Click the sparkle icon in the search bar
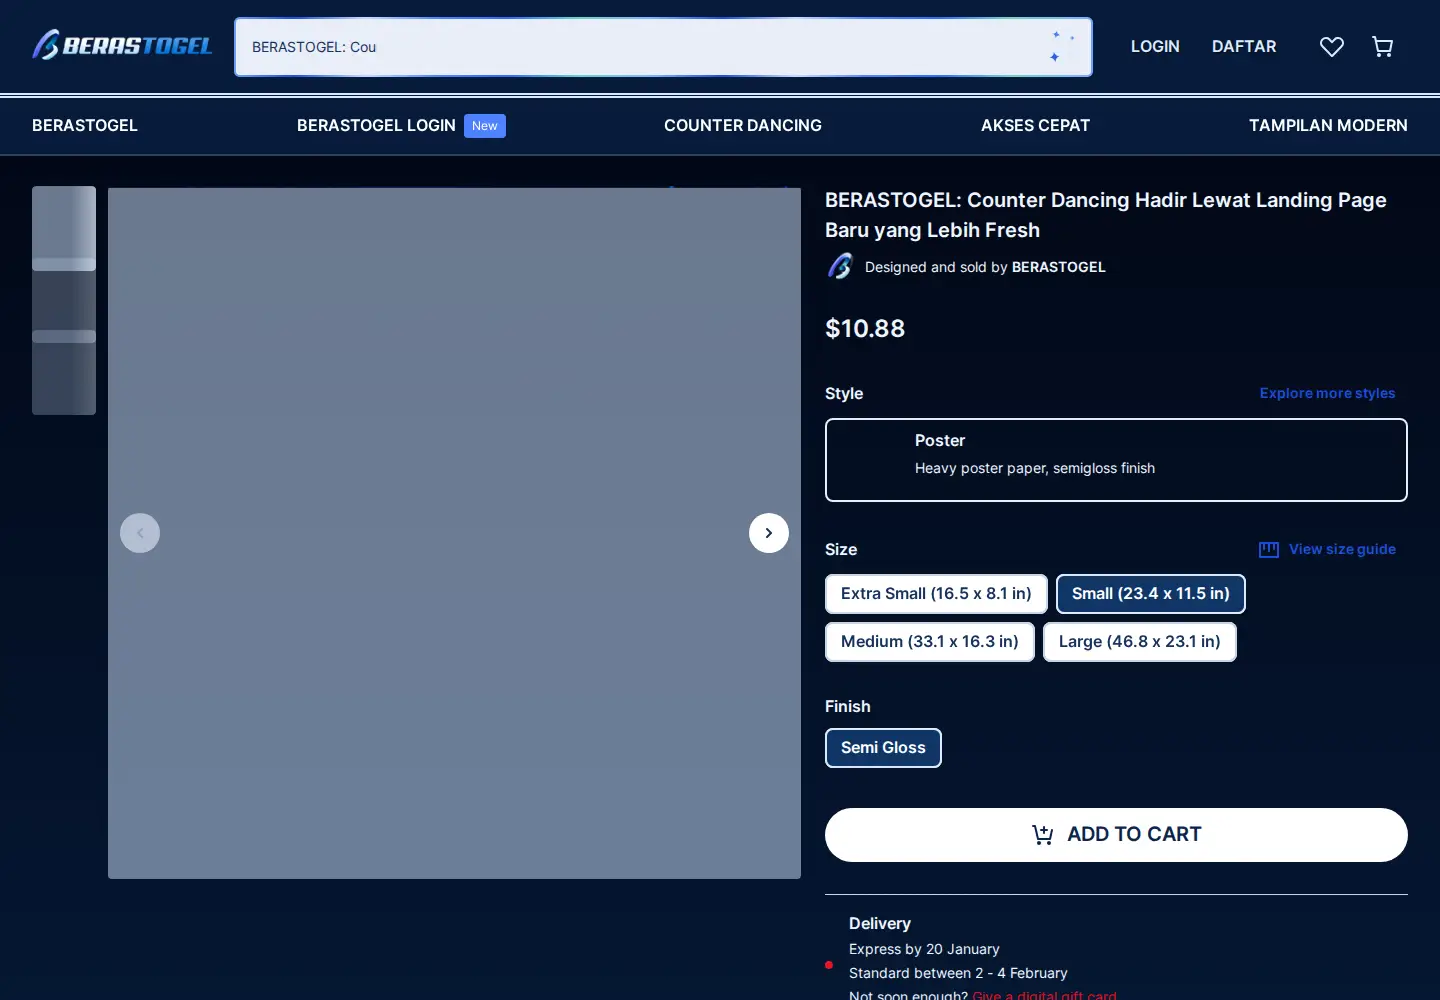Image resolution: width=1440 pixels, height=1000 pixels. pyautogui.click(x=1061, y=47)
